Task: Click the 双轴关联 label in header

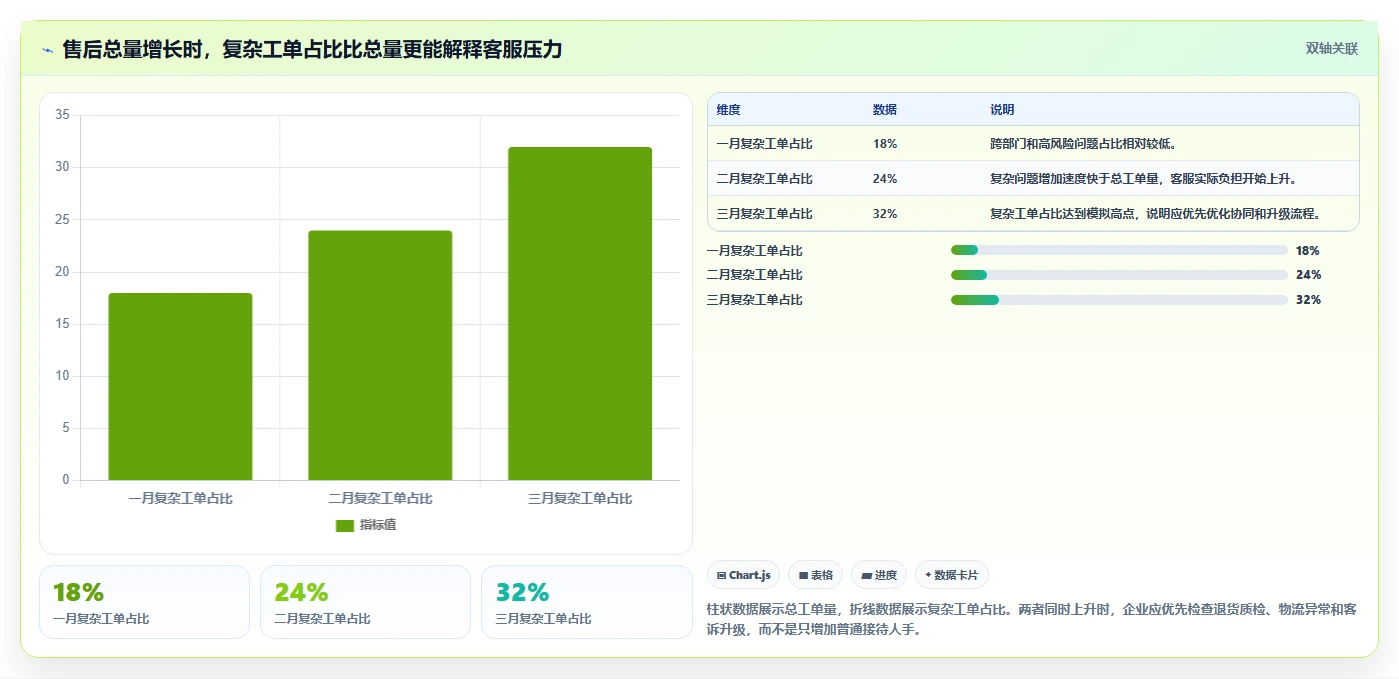Action: click(1332, 49)
